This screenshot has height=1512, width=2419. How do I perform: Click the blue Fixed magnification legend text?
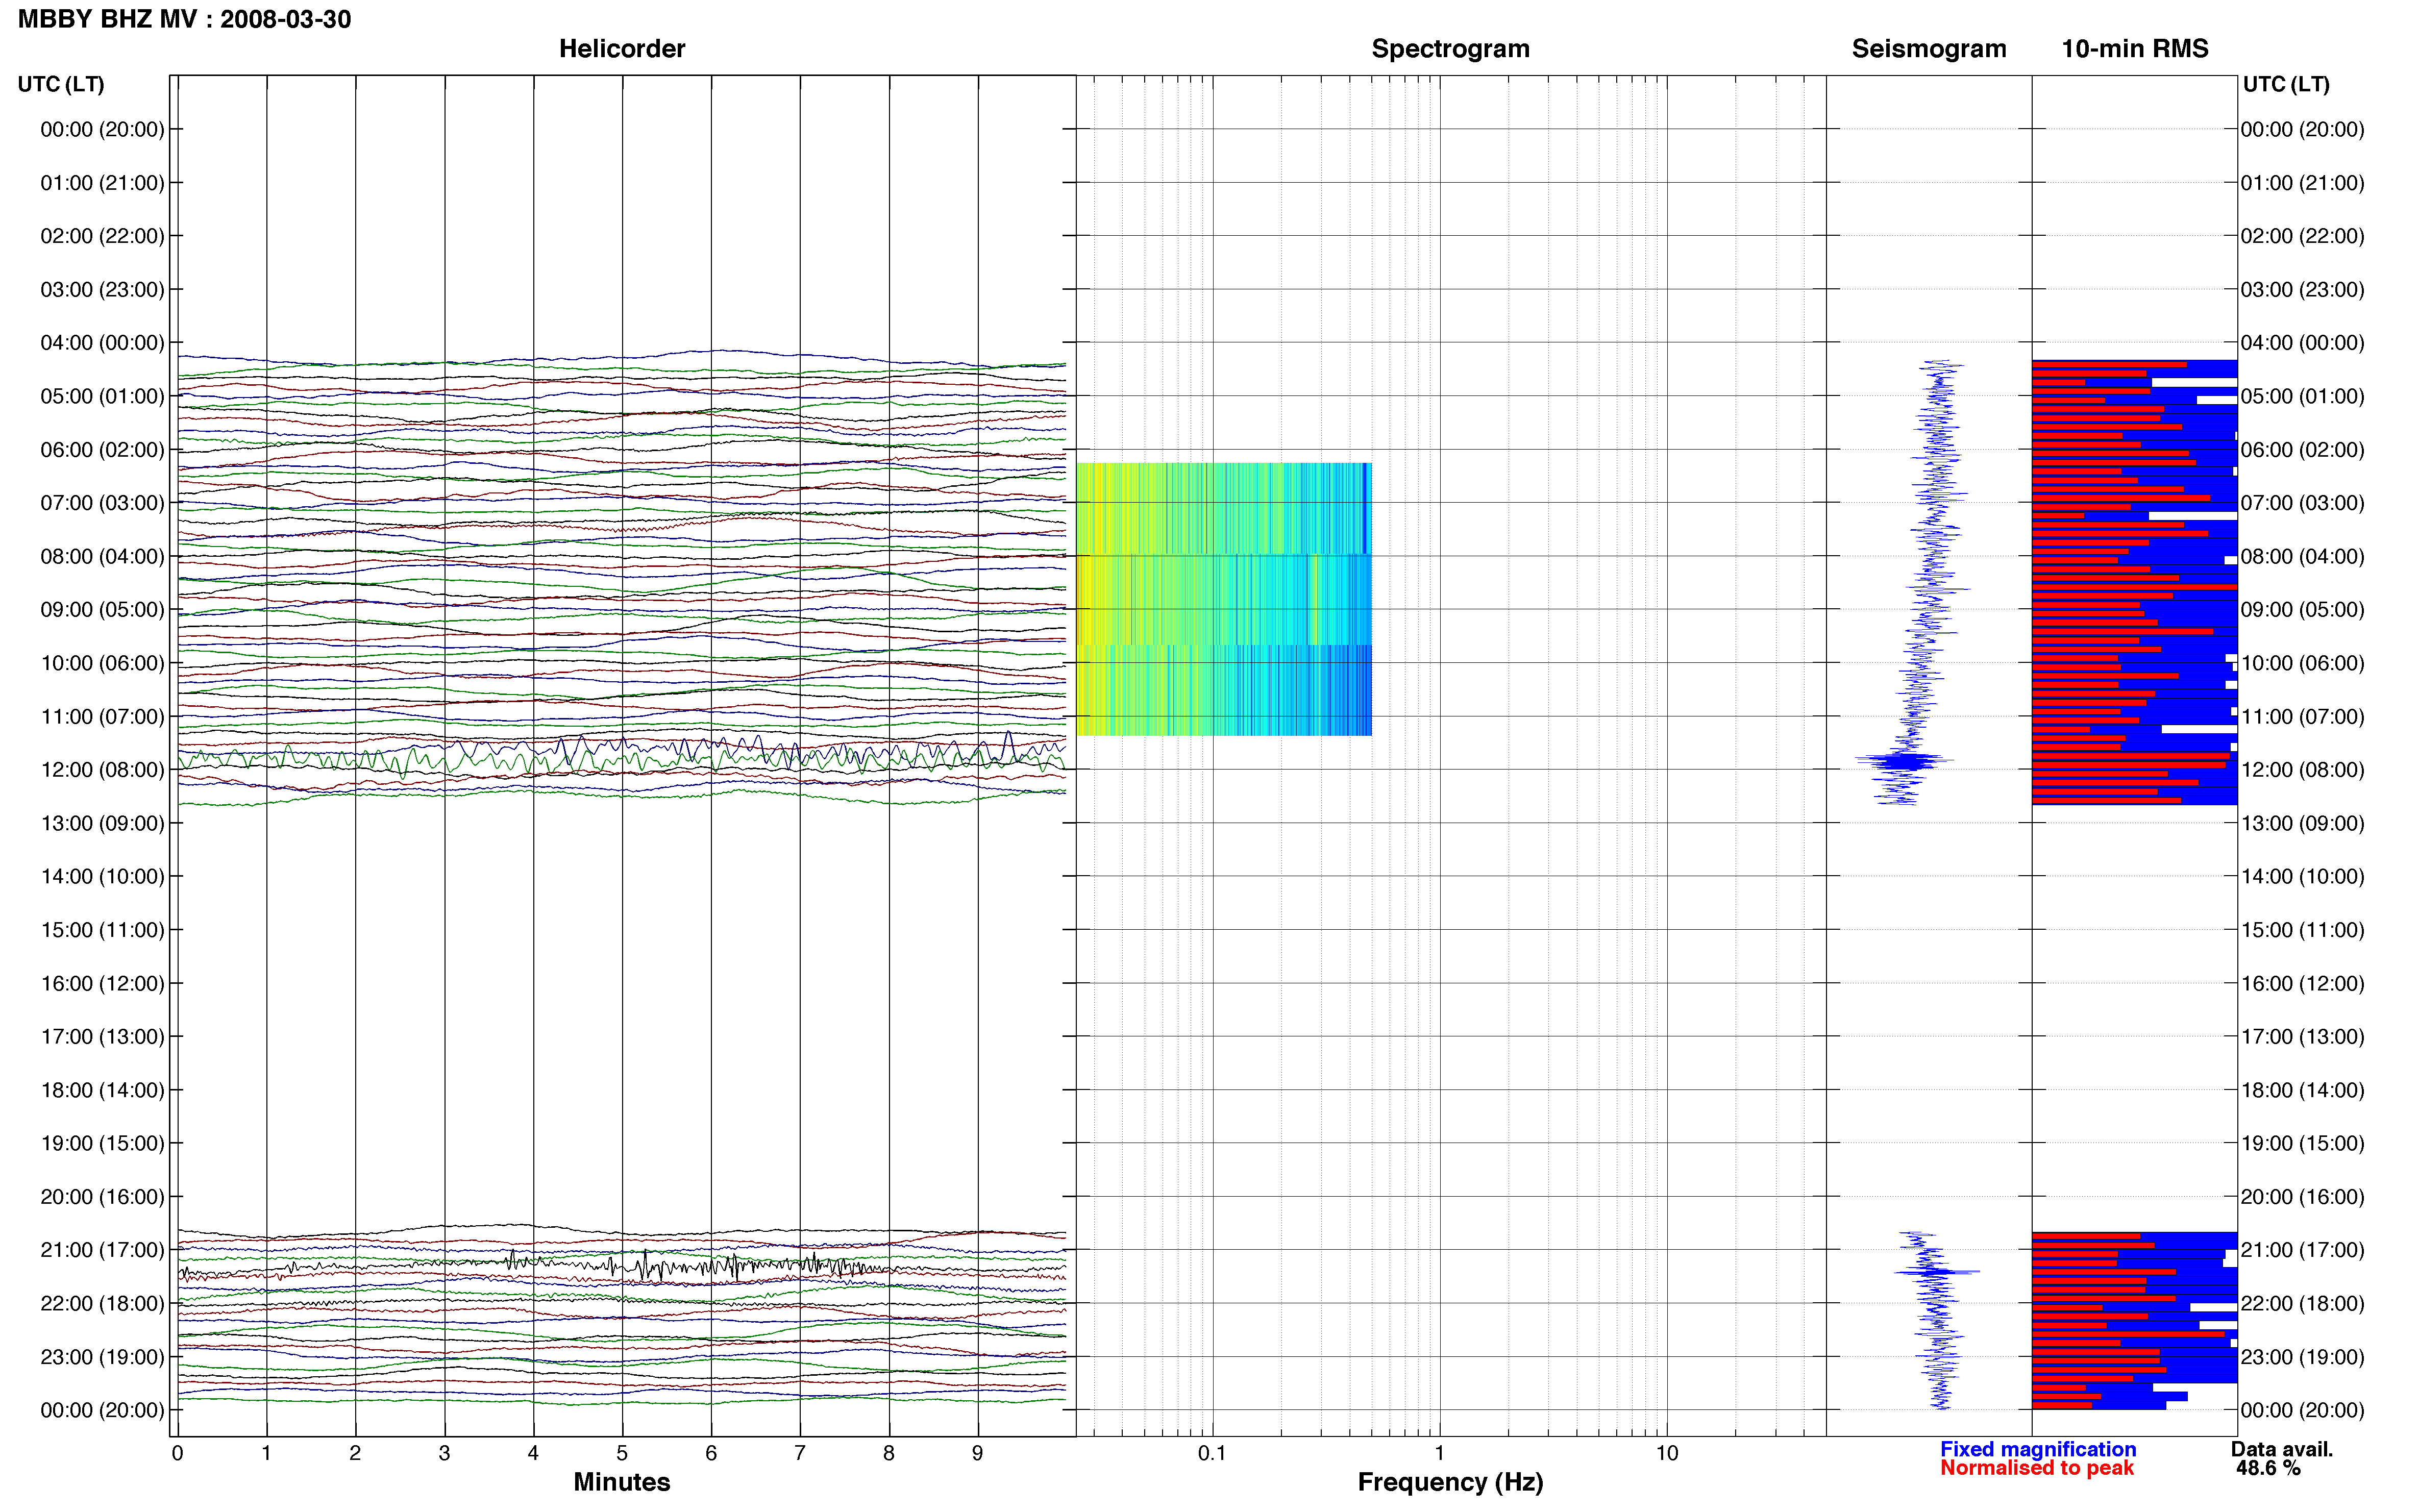pos(2038,1449)
